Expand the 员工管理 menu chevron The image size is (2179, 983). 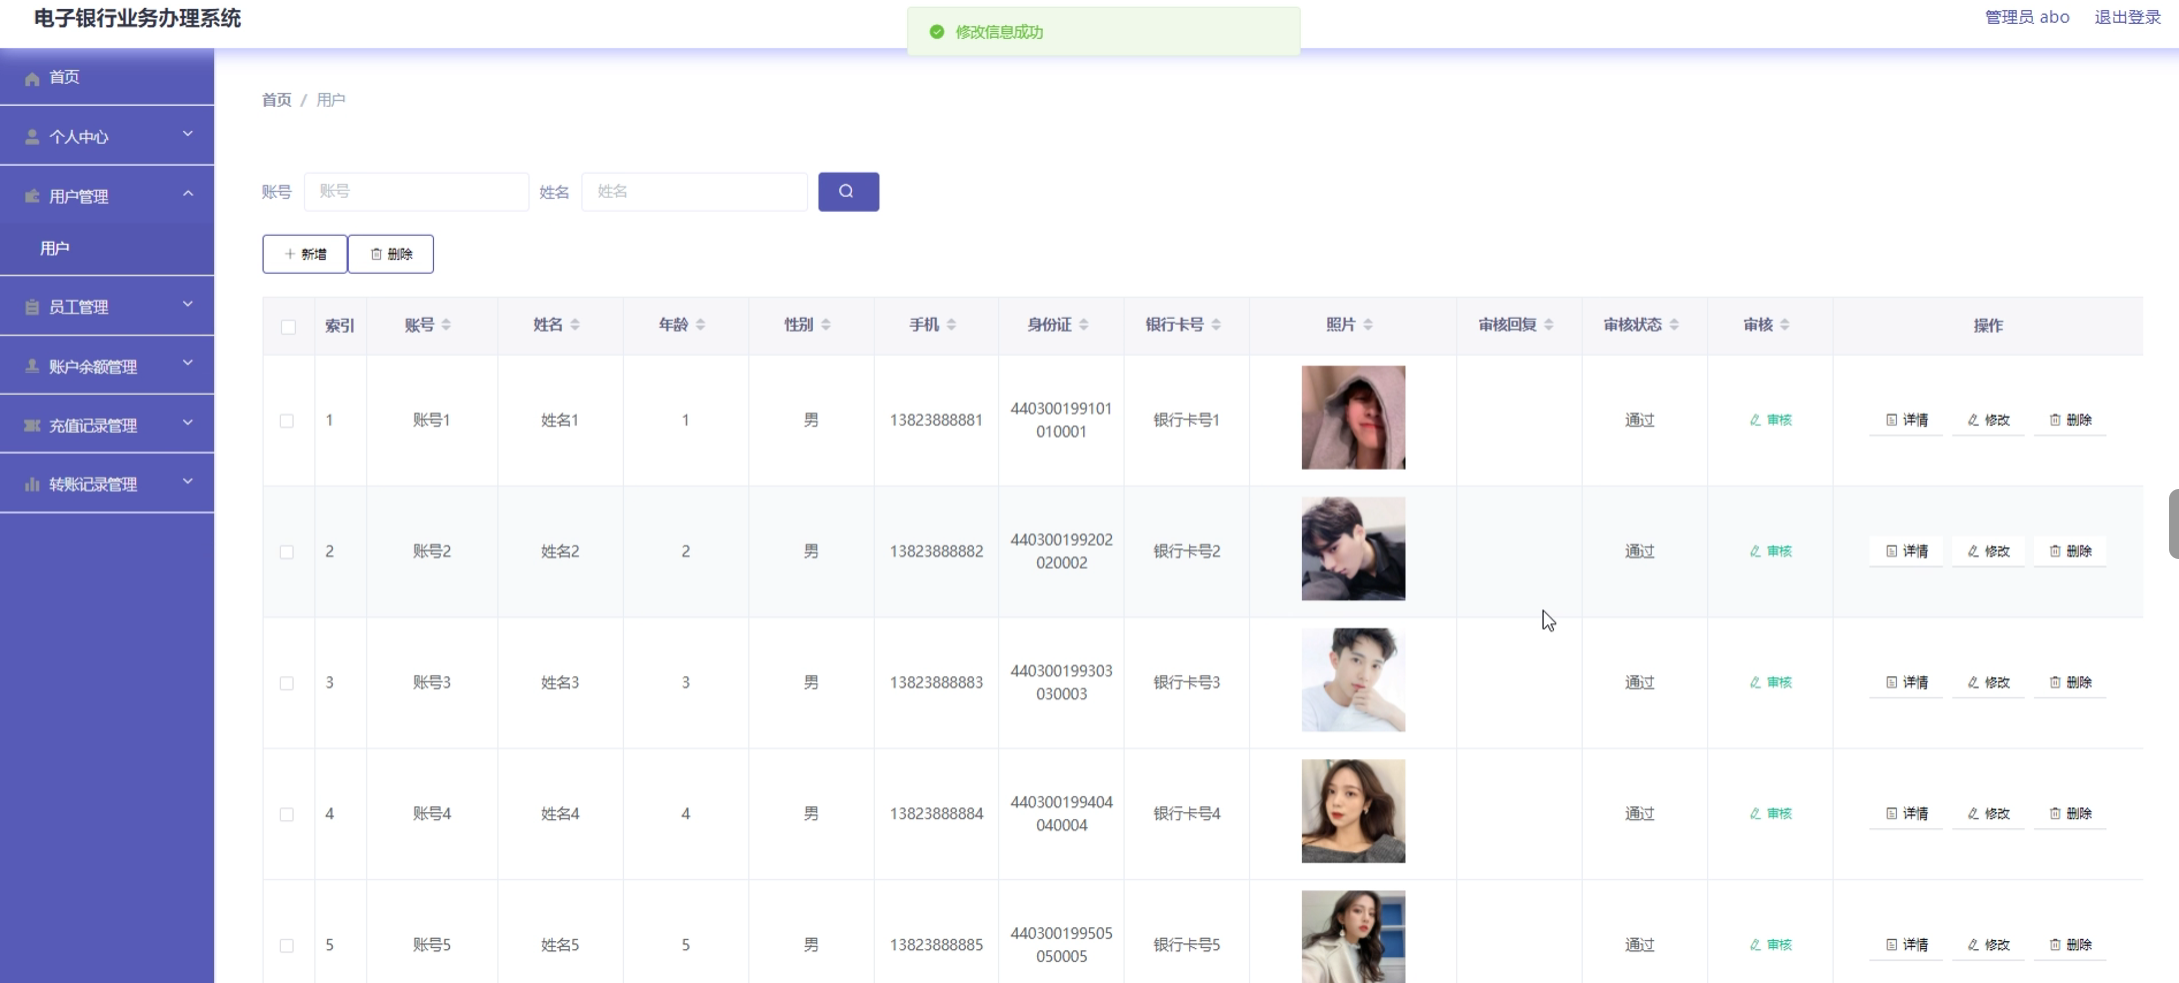click(188, 304)
